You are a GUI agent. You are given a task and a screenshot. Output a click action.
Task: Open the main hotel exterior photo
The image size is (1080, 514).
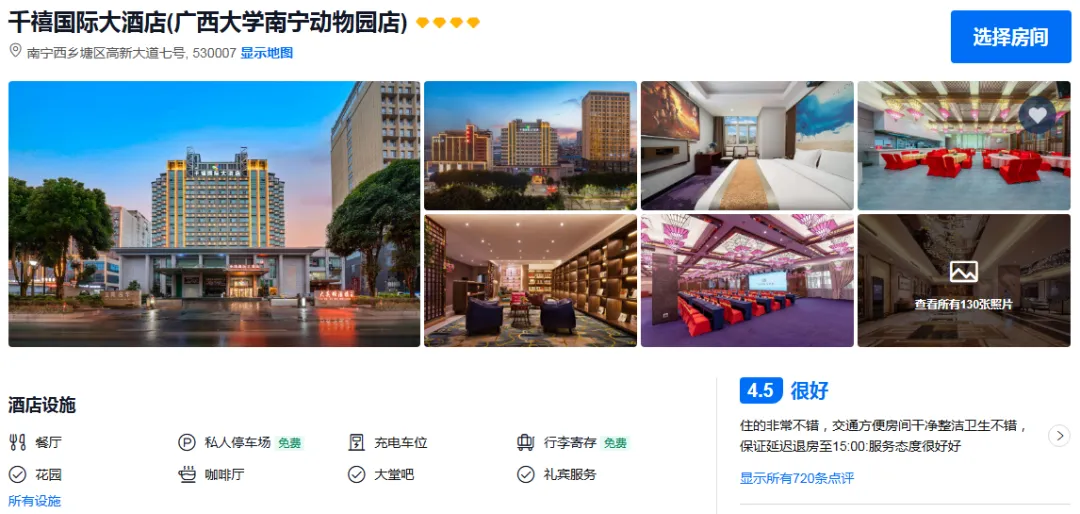tap(214, 214)
